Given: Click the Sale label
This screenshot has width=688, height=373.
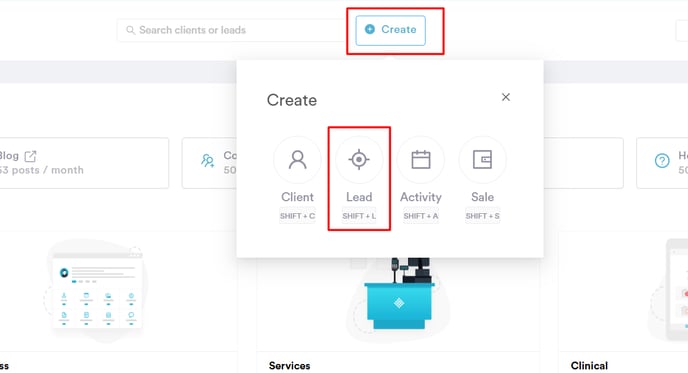Looking at the screenshot, I should tap(482, 197).
